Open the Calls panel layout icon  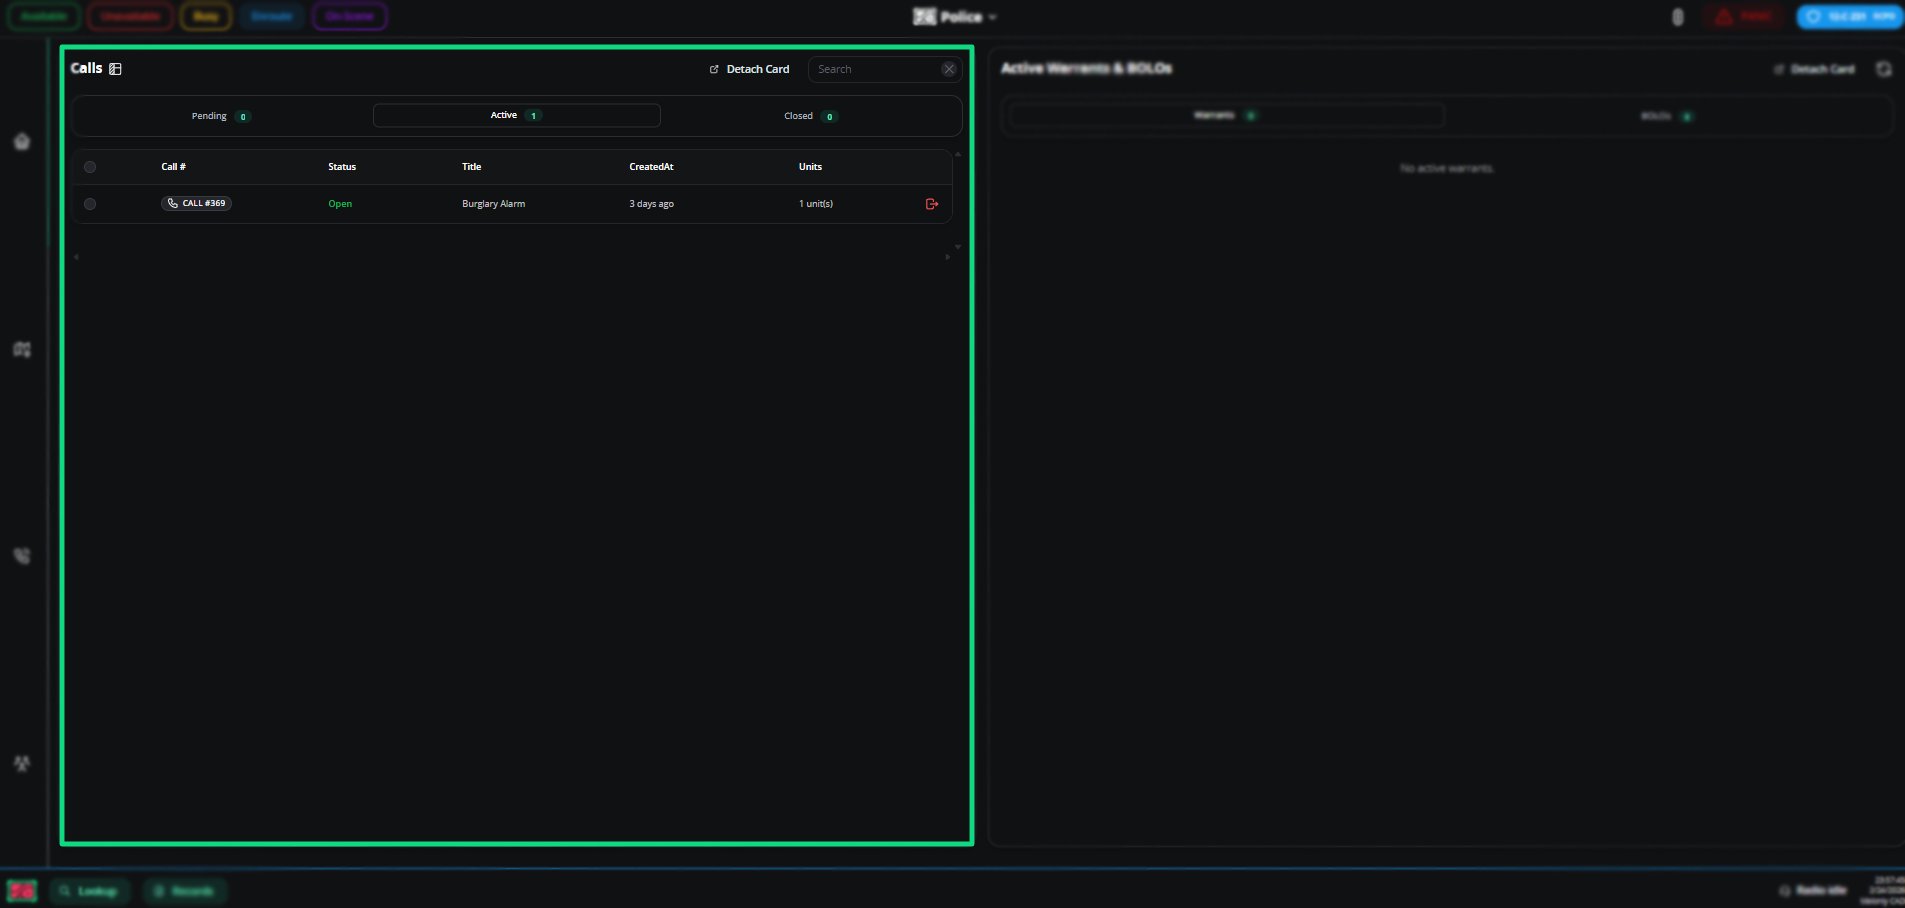pyautogui.click(x=115, y=69)
